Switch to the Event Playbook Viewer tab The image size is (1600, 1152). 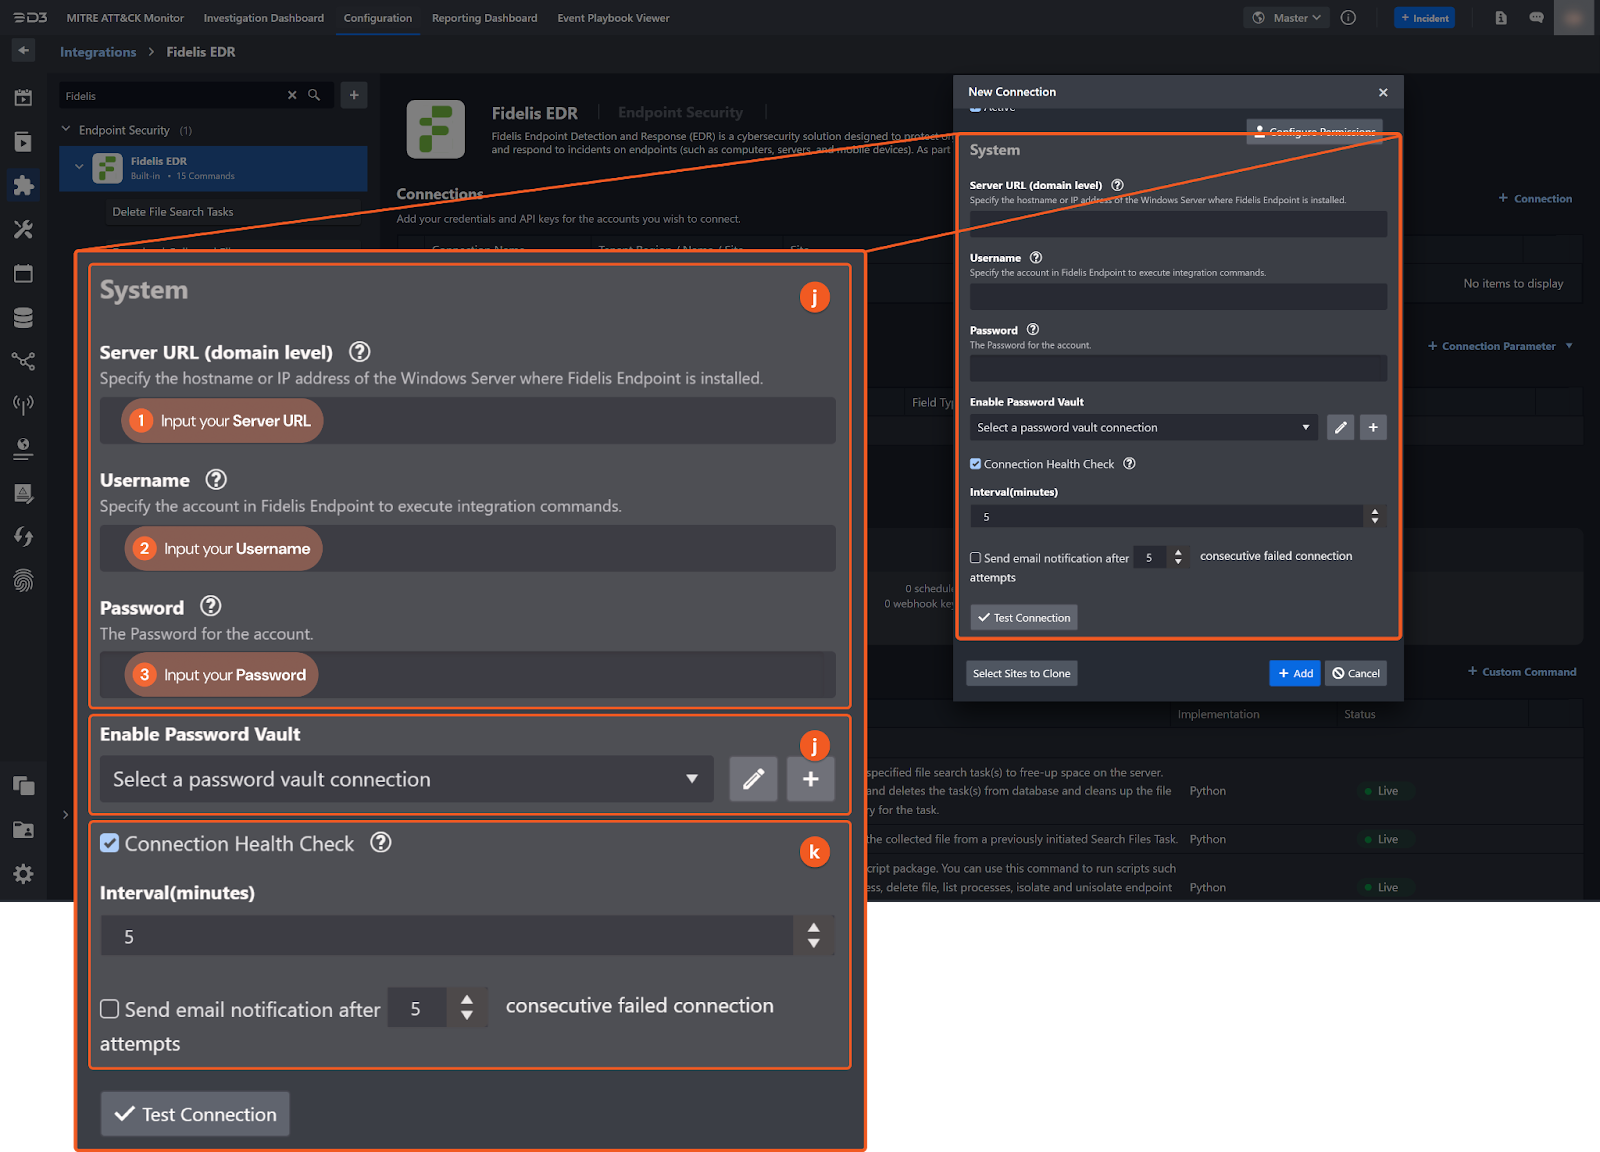click(613, 18)
